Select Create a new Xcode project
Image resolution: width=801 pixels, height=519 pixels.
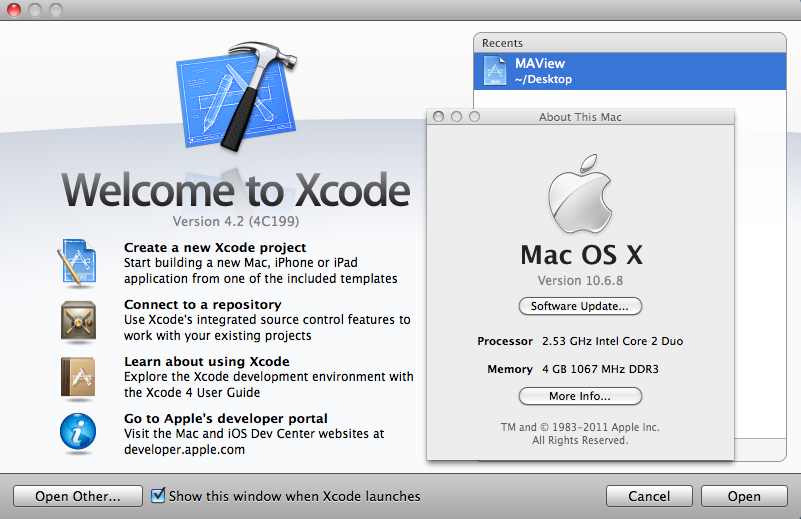(215, 247)
